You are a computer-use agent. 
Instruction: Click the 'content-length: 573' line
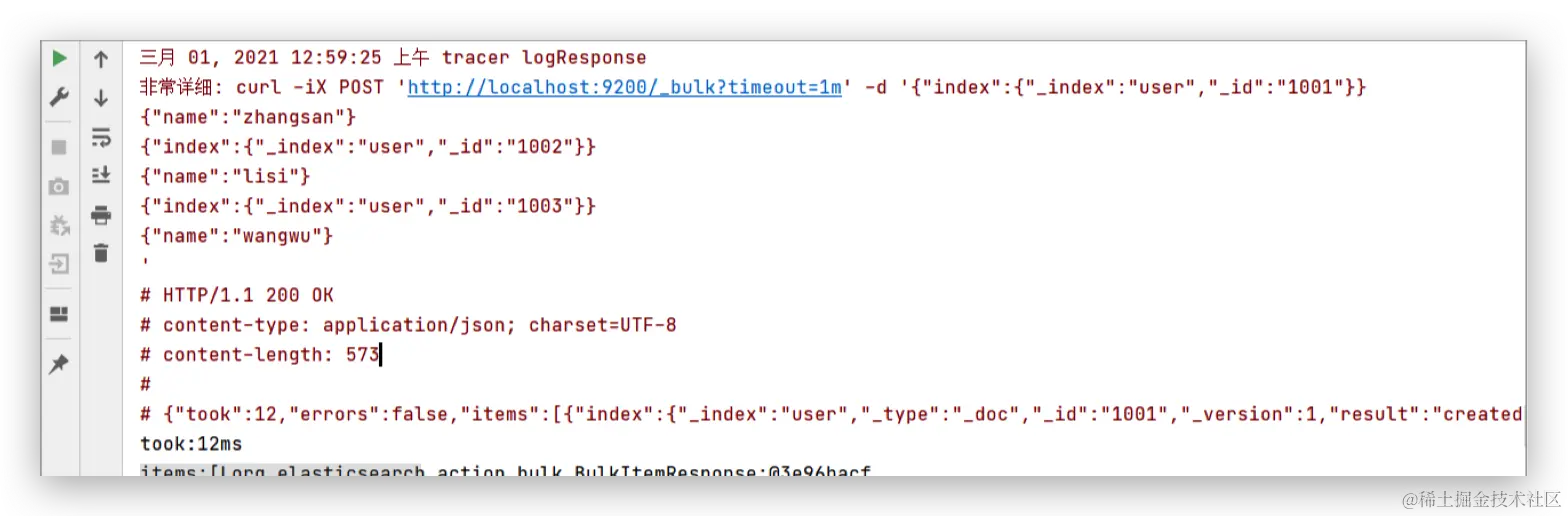[260, 354]
